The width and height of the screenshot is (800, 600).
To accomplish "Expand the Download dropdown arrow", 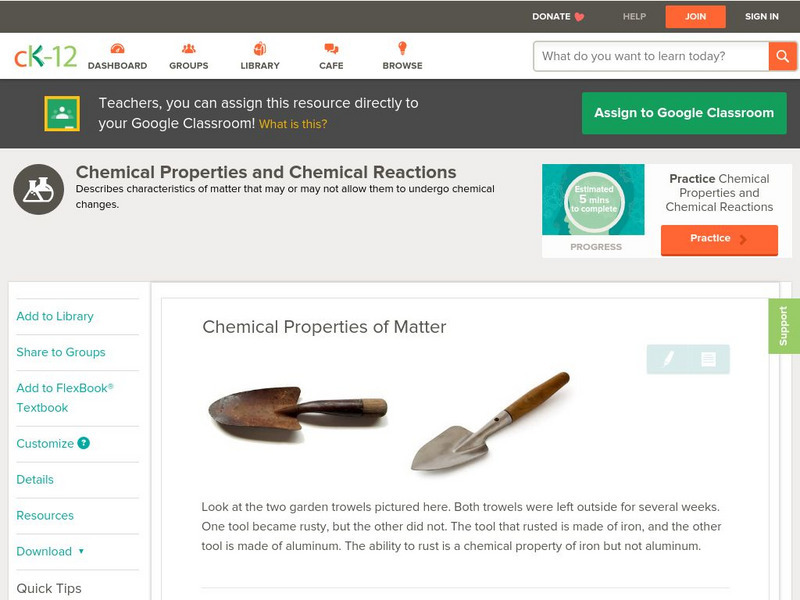I will [81, 551].
